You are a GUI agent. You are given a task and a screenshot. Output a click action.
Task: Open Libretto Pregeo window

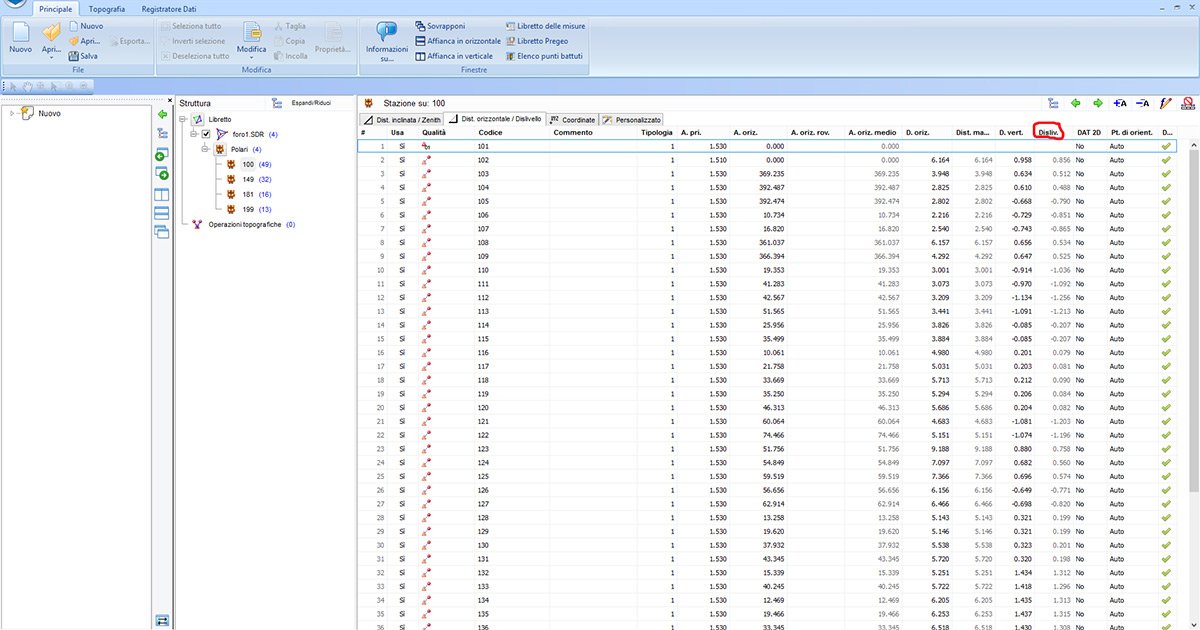click(536, 41)
